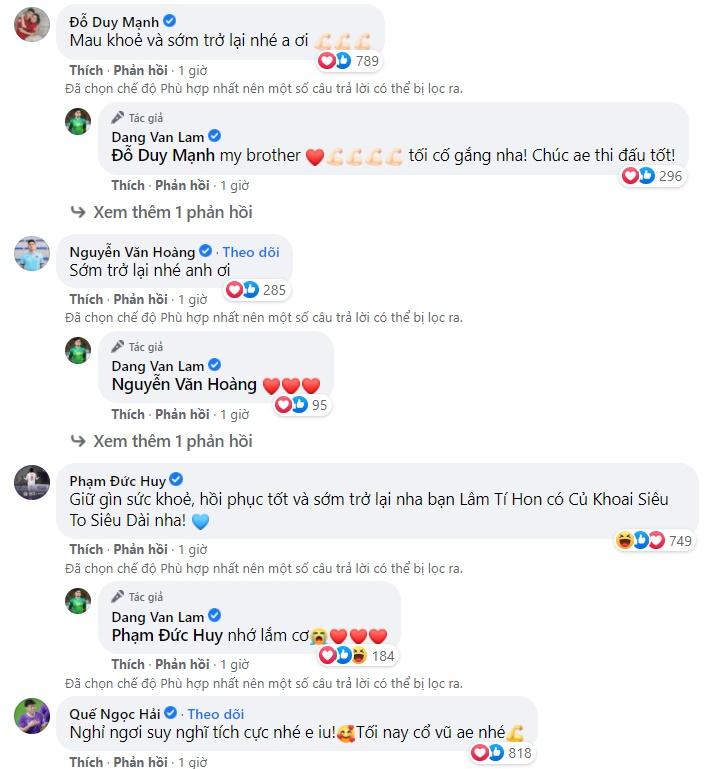Like Đỗ Duy Mạnh's comment with Thích

pos(86,71)
